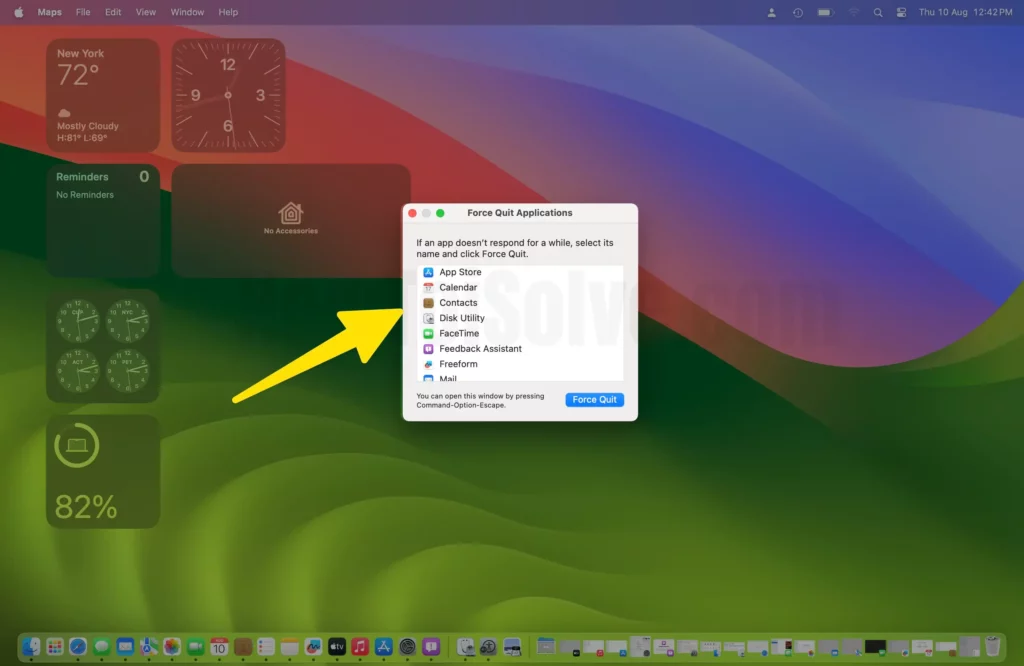
Task: Open the Calendar Dock icon showing 10
Action: [x=219, y=646]
